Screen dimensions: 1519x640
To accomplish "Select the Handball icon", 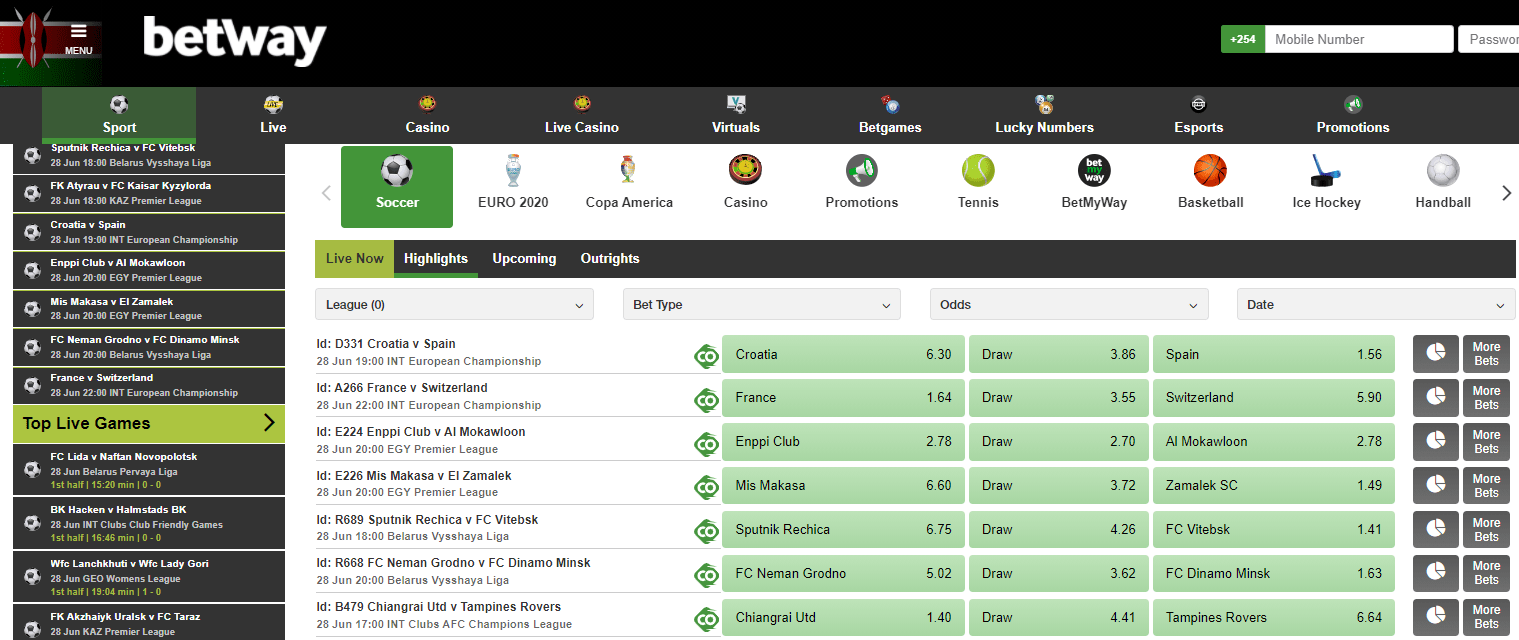I will [1443, 170].
